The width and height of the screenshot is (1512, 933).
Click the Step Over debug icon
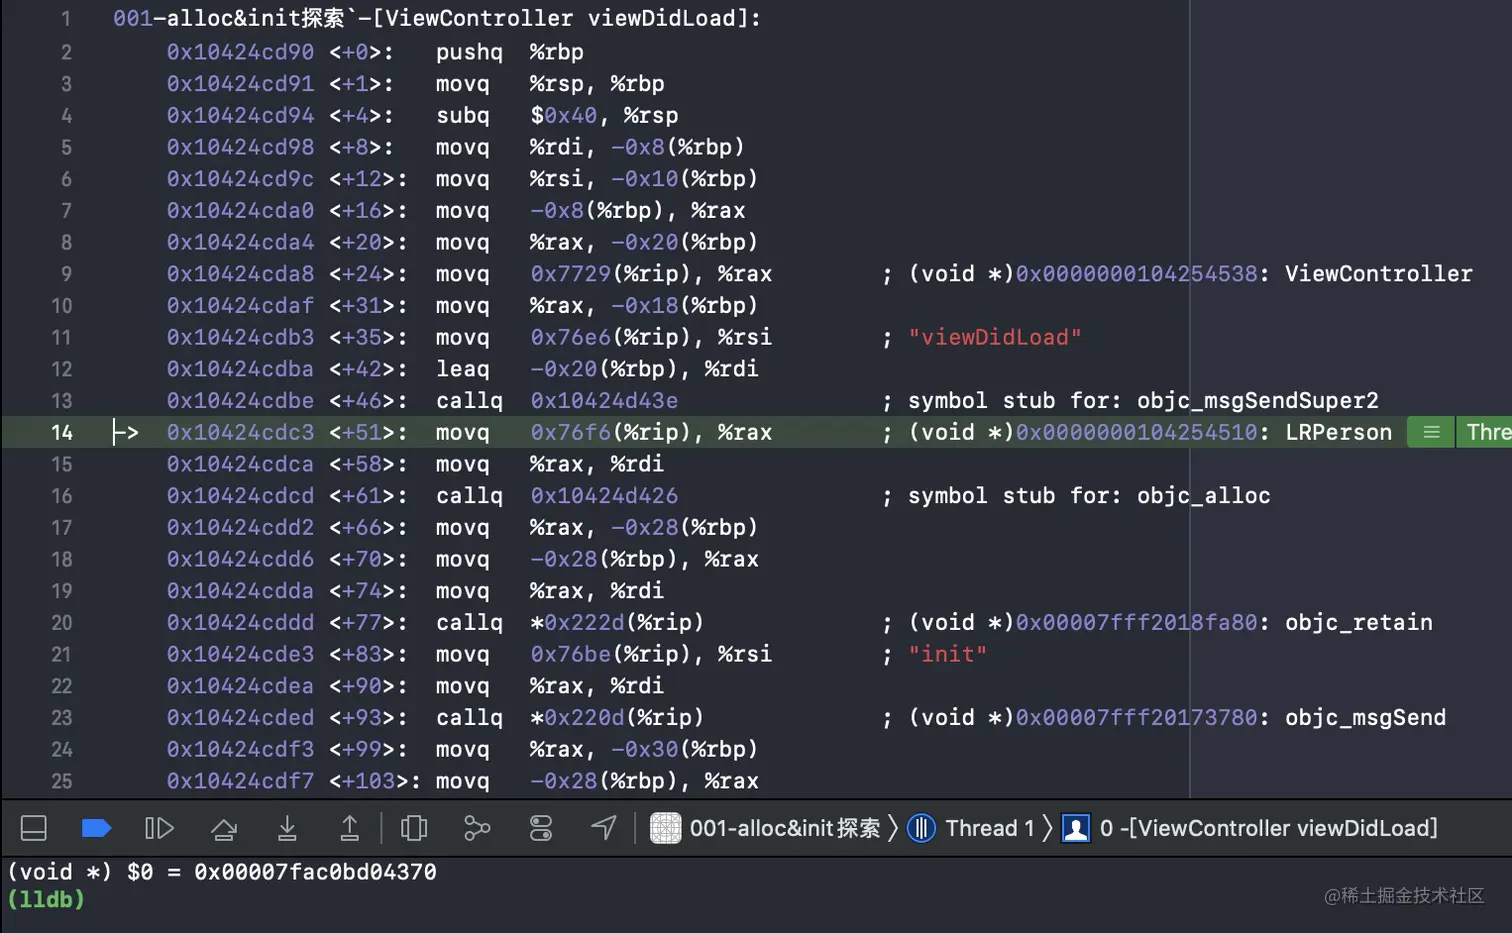click(224, 828)
